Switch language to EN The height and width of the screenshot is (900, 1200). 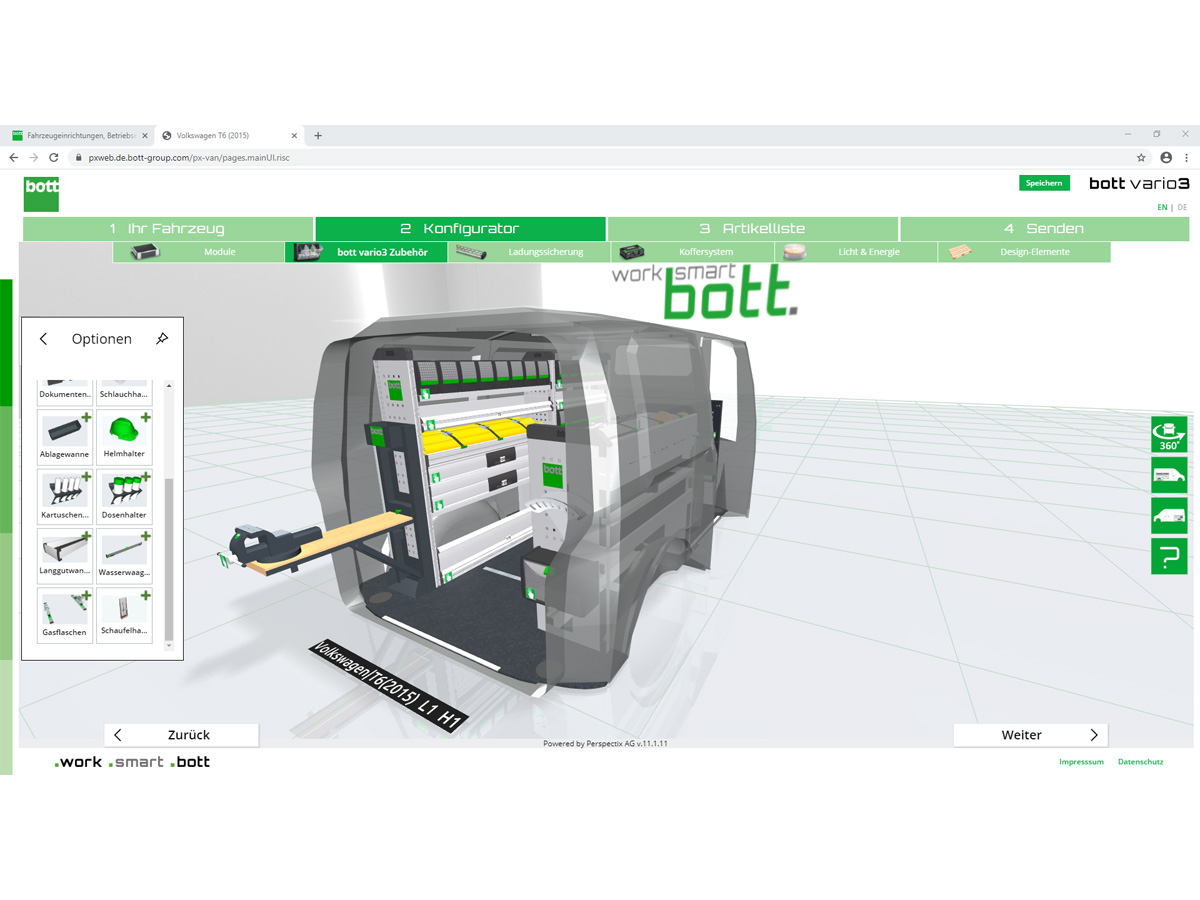[1162, 208]
